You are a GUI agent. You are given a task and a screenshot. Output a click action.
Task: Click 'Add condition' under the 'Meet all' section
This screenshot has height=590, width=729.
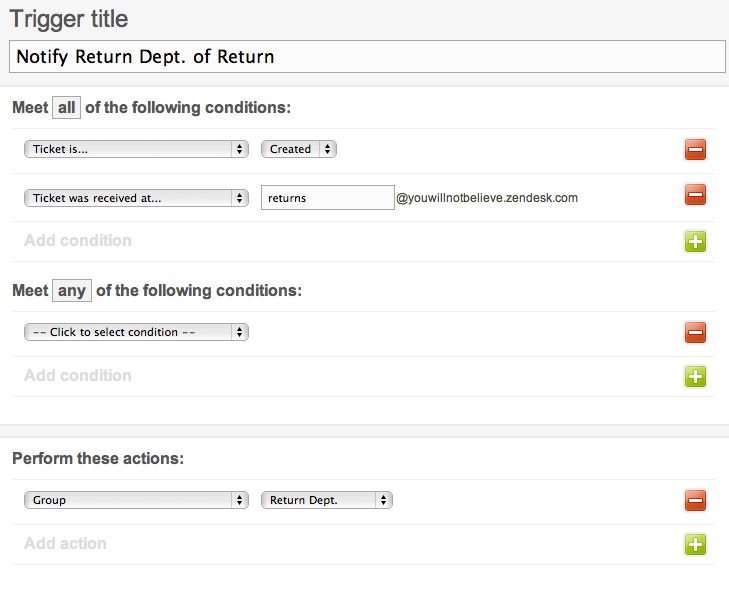[78, 240]
